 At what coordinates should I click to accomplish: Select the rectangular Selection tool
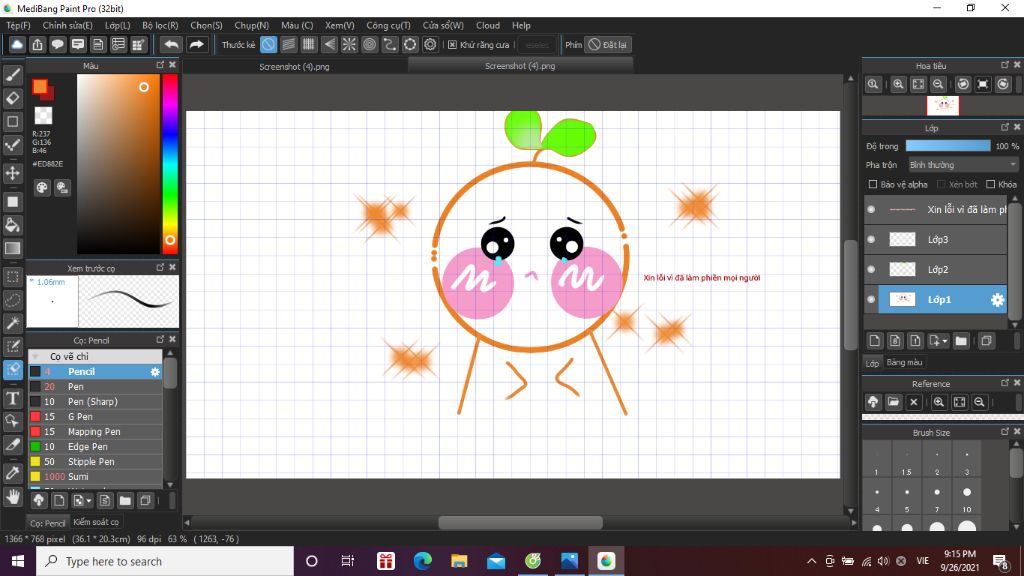point(12,276)
